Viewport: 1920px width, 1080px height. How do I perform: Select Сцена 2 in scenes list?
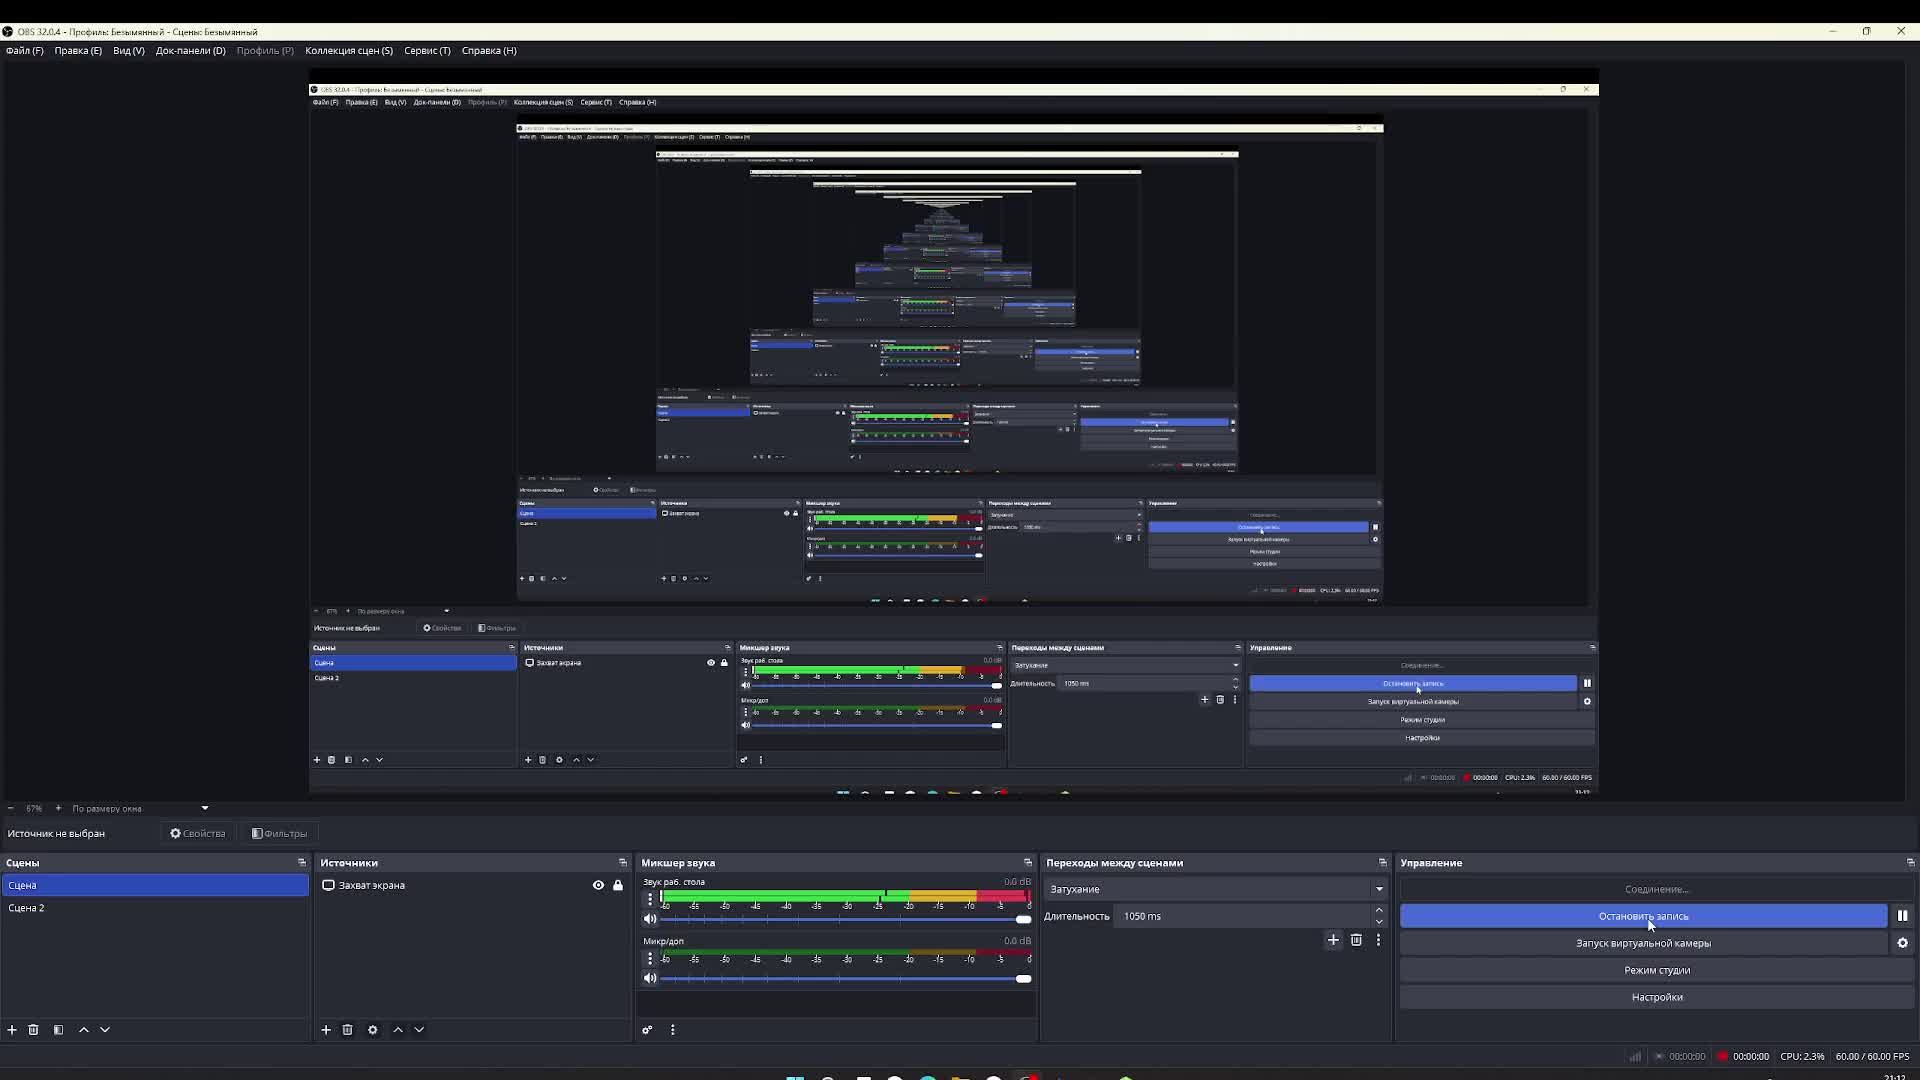tap(27, 908)
